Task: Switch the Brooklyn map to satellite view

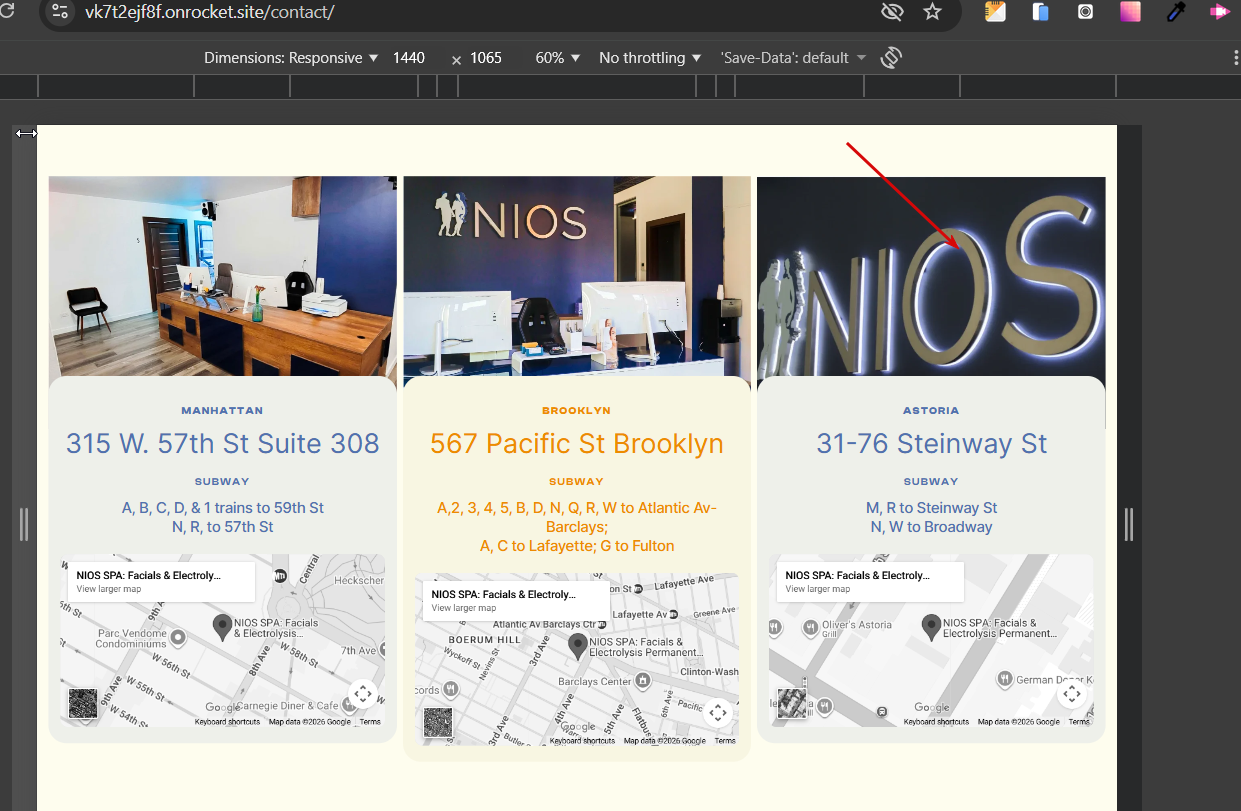Action: pos(437,721)
